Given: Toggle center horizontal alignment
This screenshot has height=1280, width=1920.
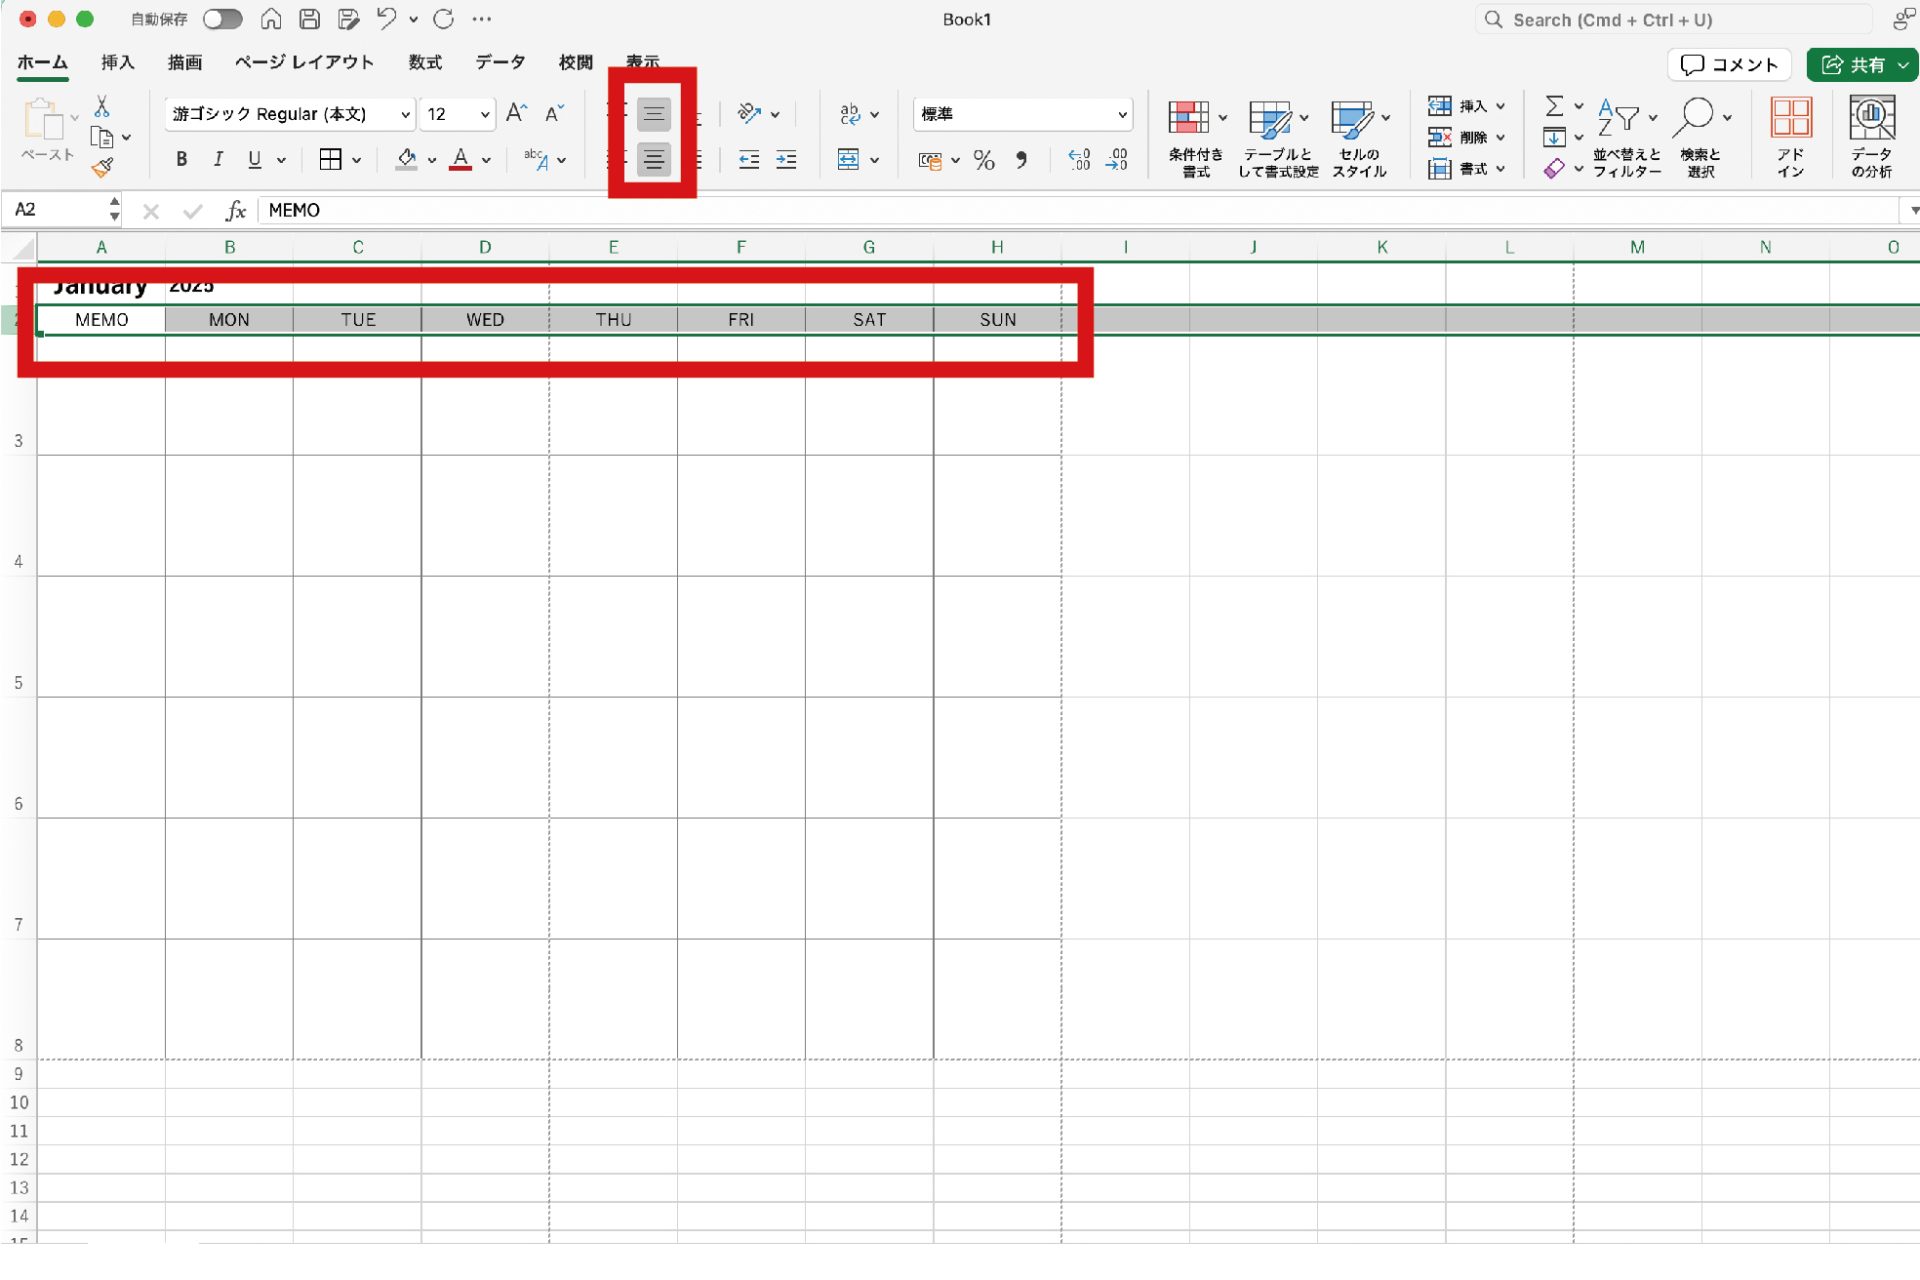Looking at the screenshot, I should point(654,160).
